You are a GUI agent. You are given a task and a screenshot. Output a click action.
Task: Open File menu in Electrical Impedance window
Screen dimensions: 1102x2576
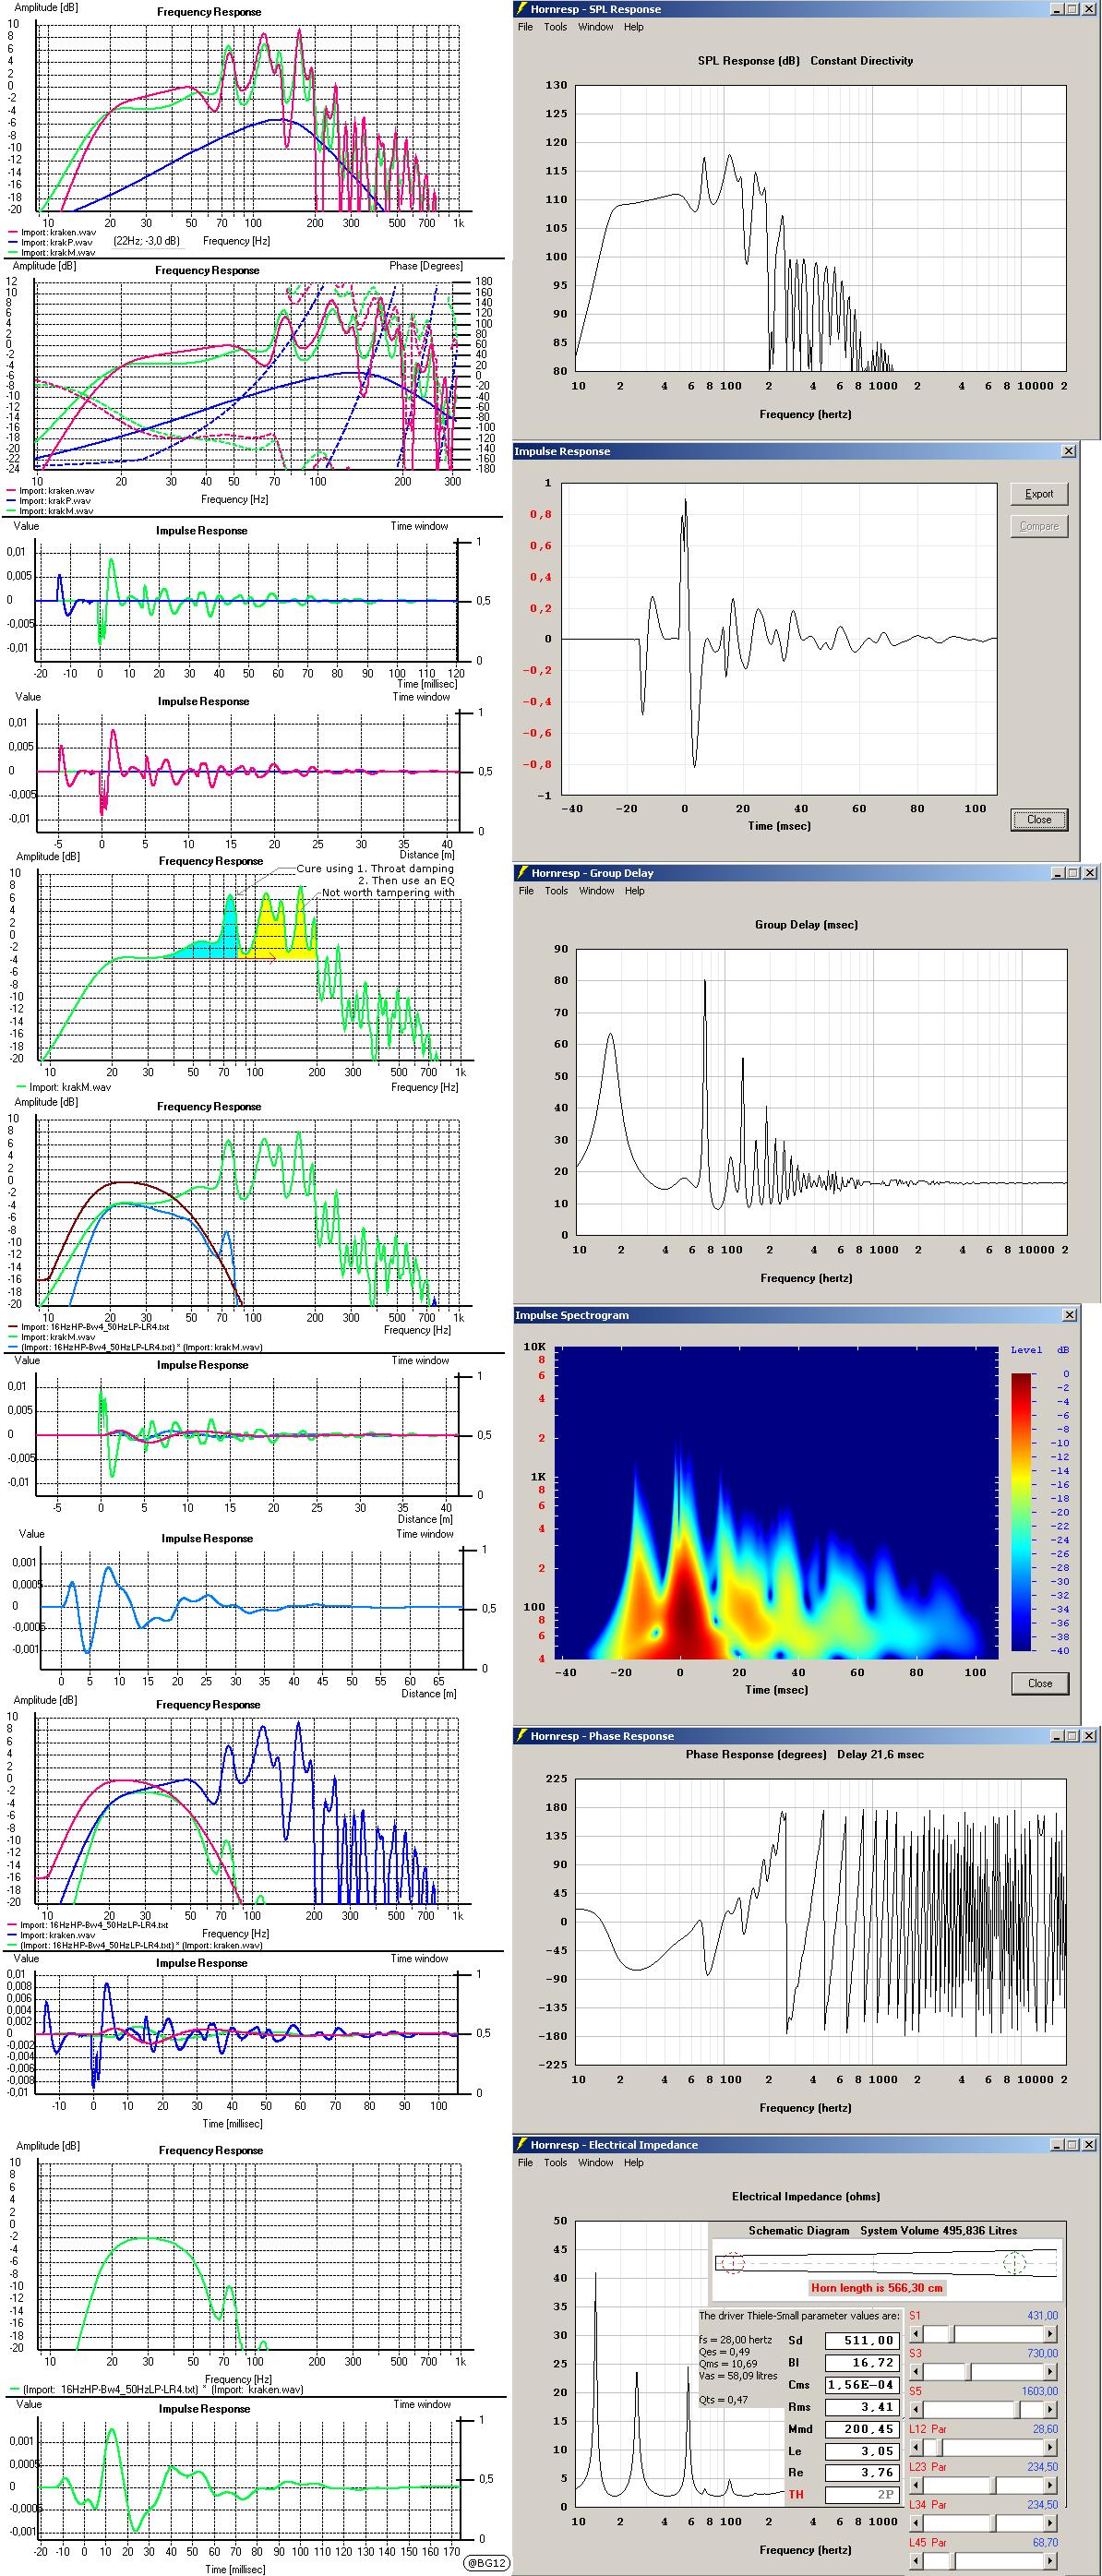click(x=525, y=2162)
